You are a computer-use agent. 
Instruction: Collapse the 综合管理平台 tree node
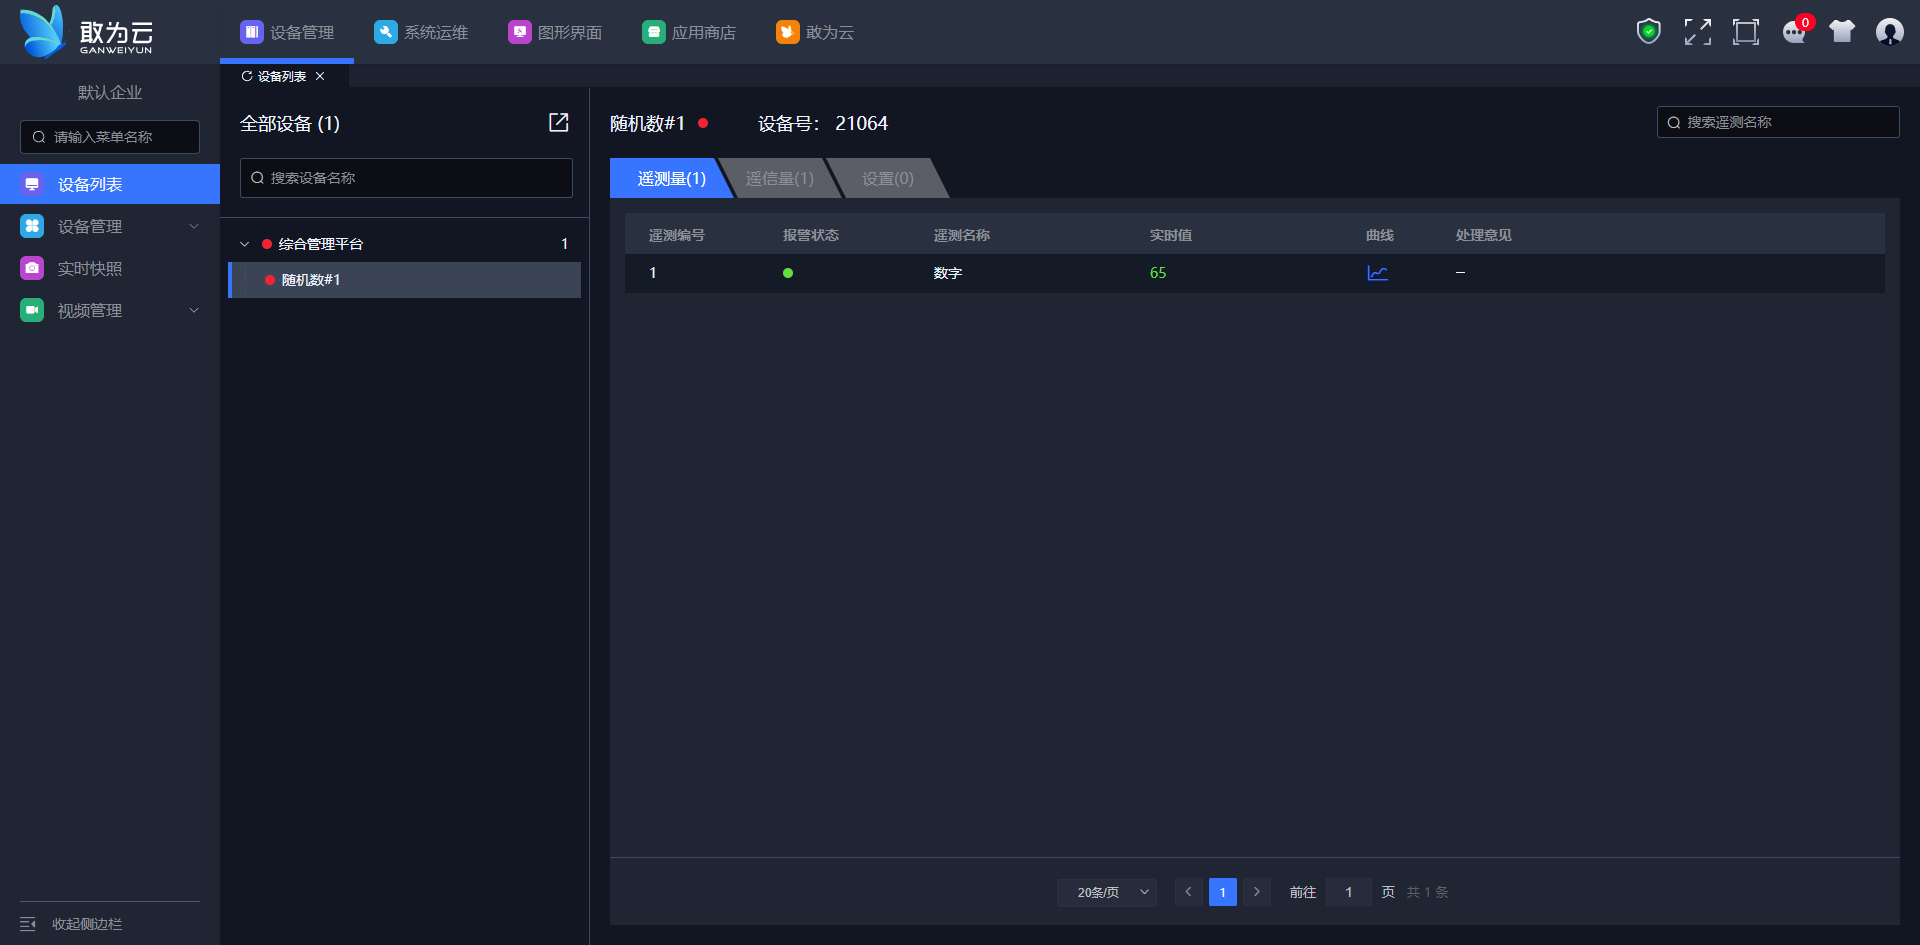(245, 244)
